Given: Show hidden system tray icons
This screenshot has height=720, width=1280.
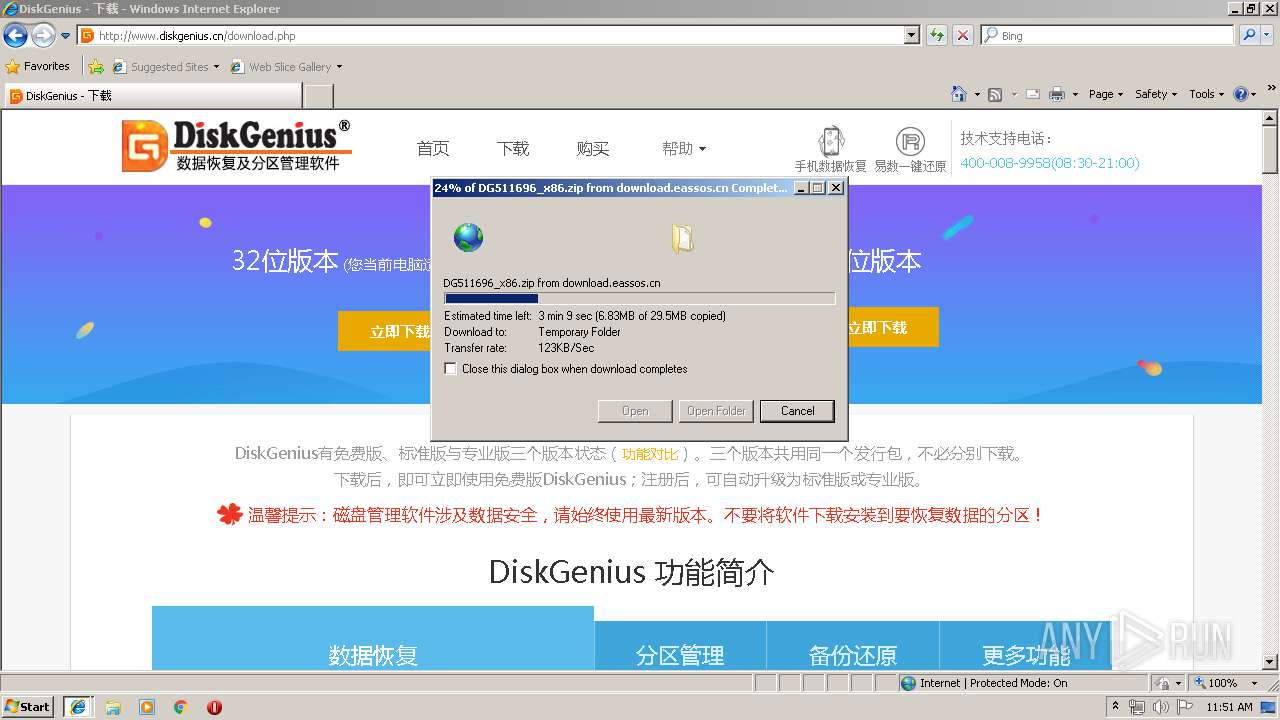Looking at the screenshot, I should [1115, 706].
